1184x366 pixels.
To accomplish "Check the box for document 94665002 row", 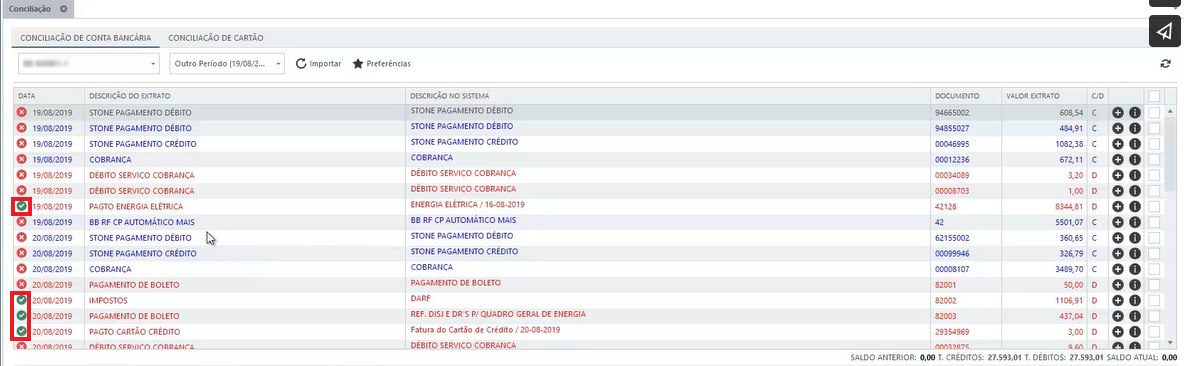I will [x=1154, y=112].
